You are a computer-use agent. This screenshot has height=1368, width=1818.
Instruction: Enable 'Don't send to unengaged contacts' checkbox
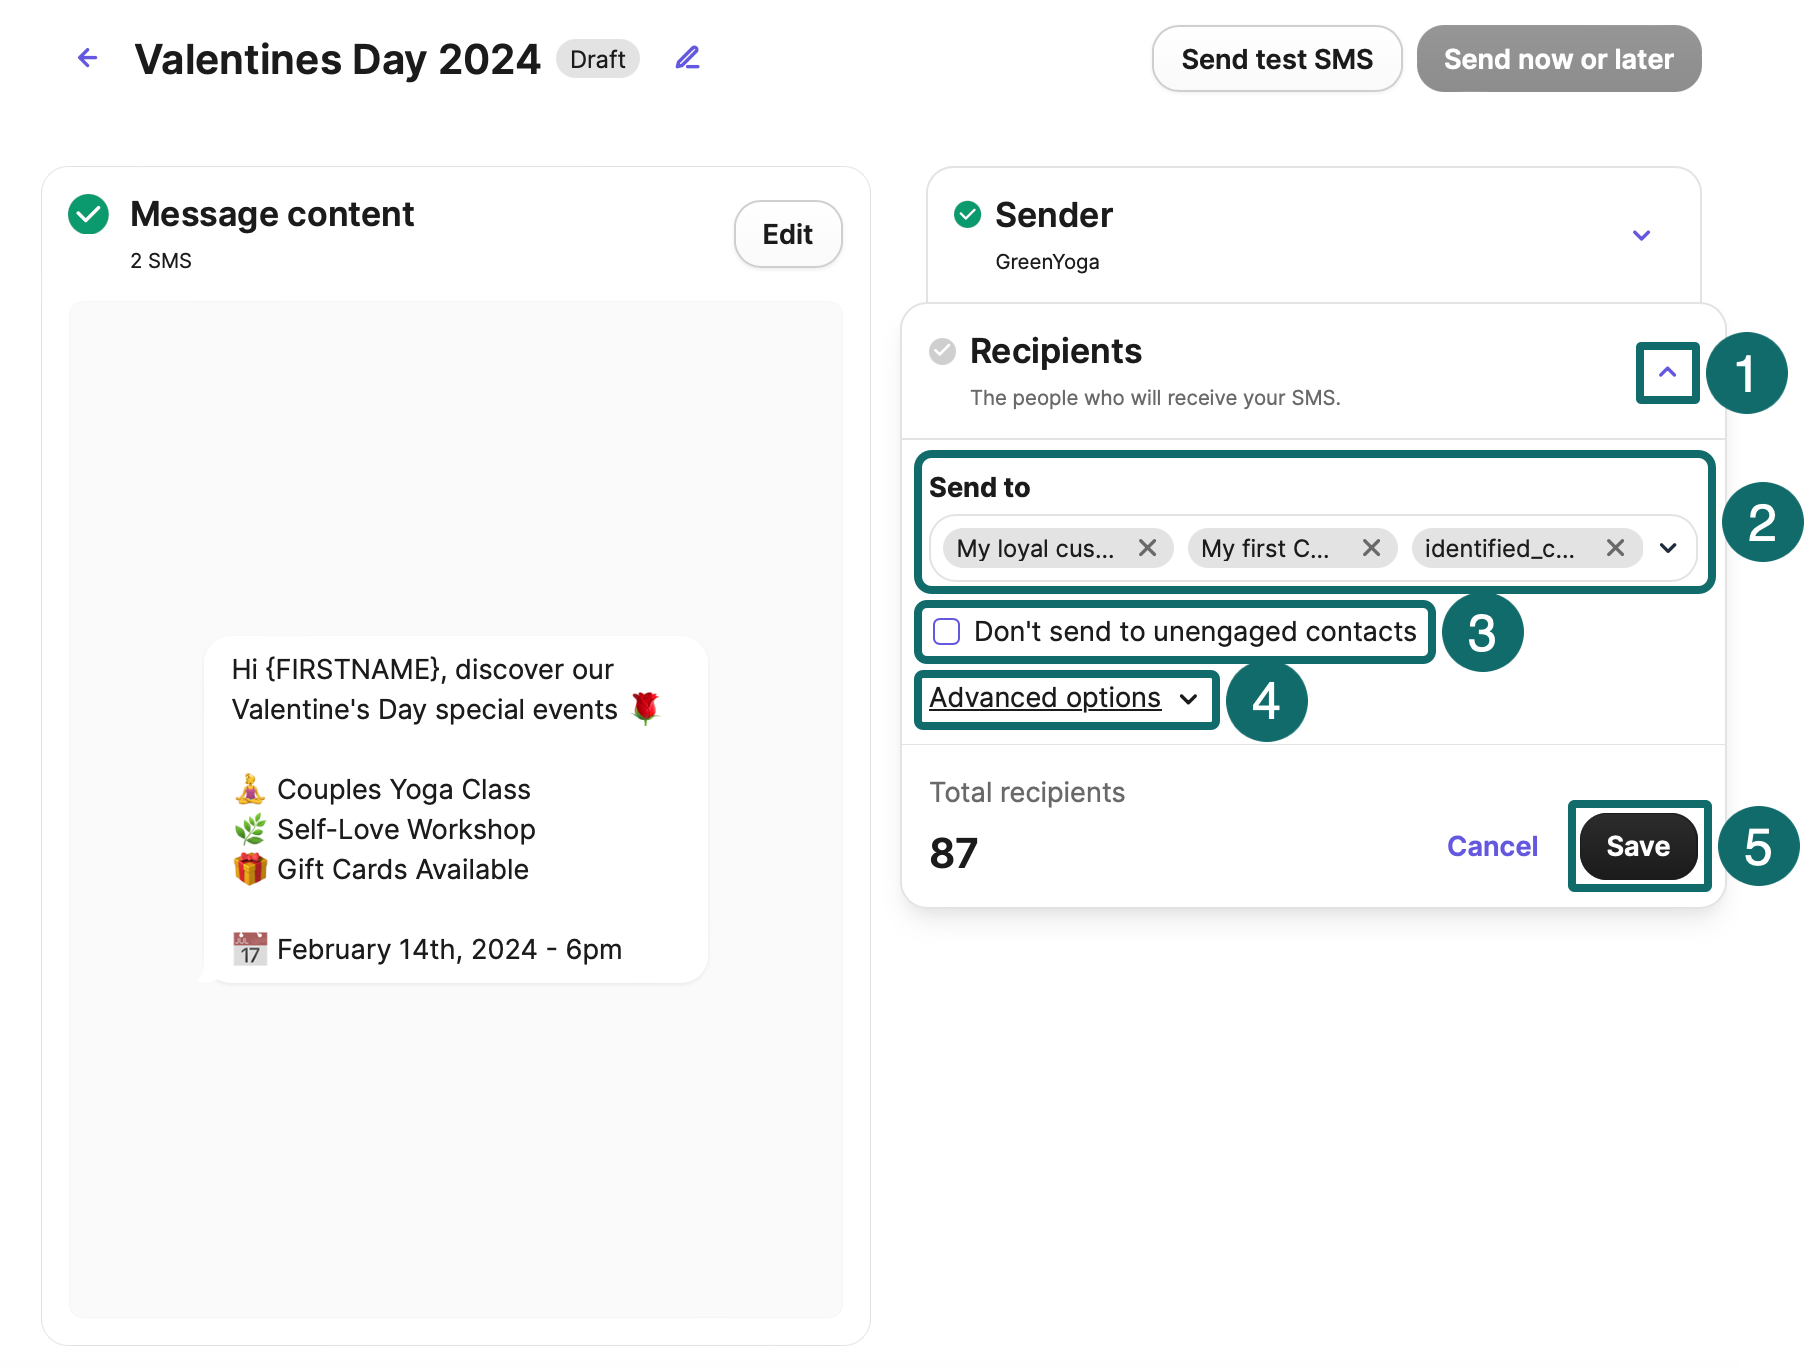tap(946, 632)
